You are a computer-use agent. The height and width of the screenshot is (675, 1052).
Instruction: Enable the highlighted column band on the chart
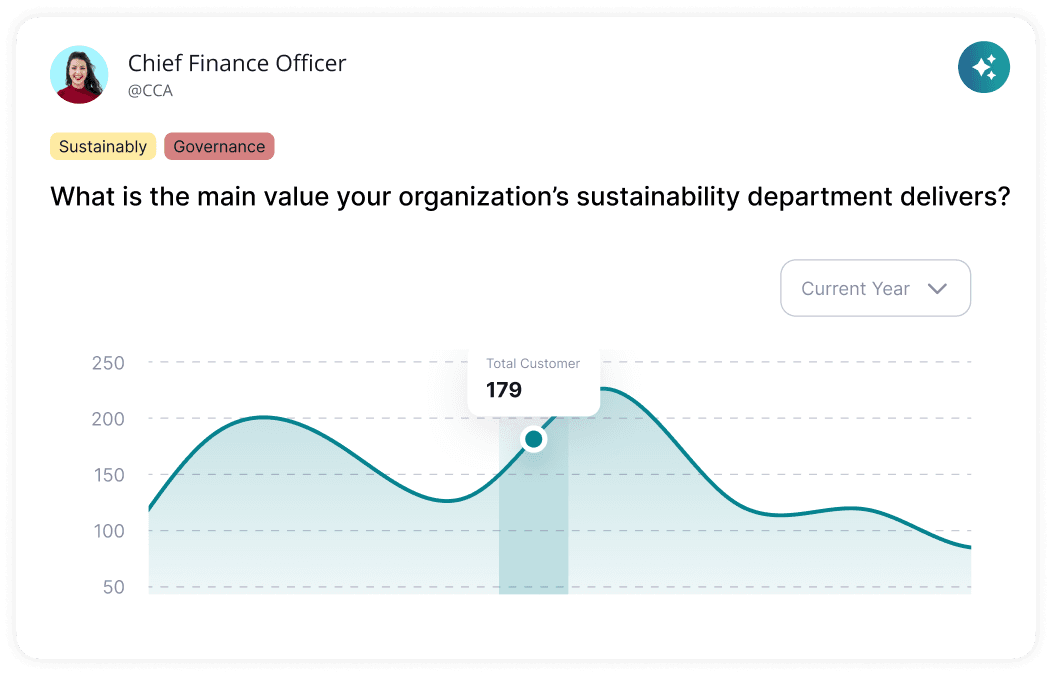[533, 520]
